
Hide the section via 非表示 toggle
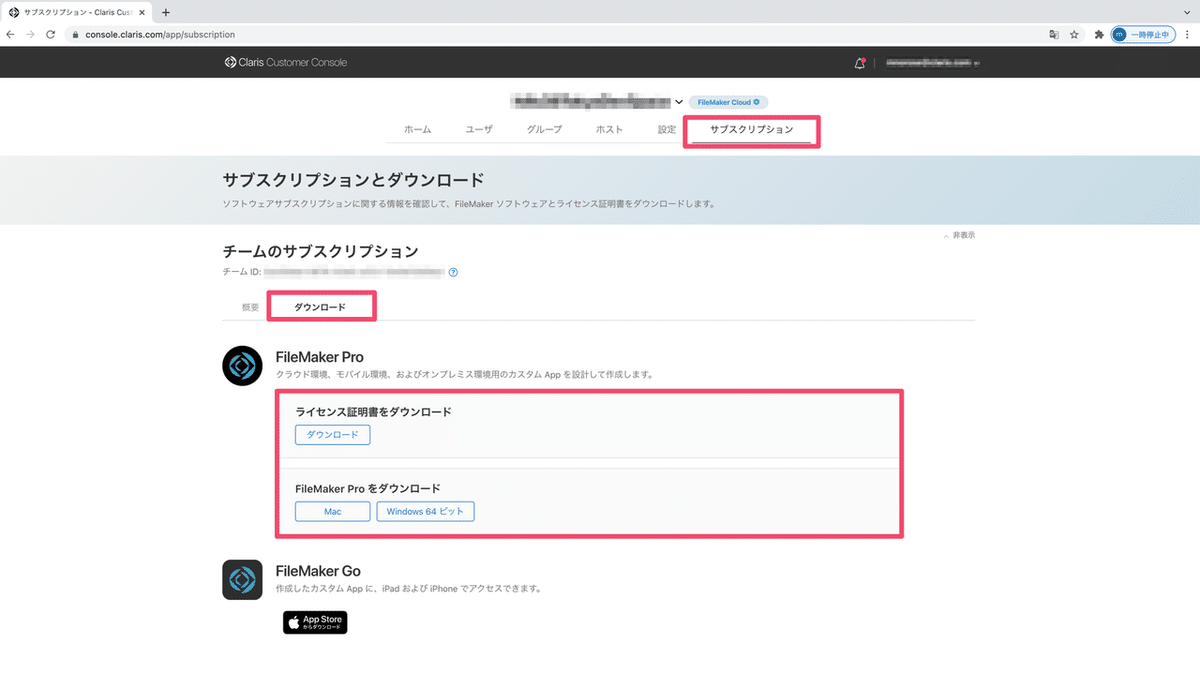point(958,234)
